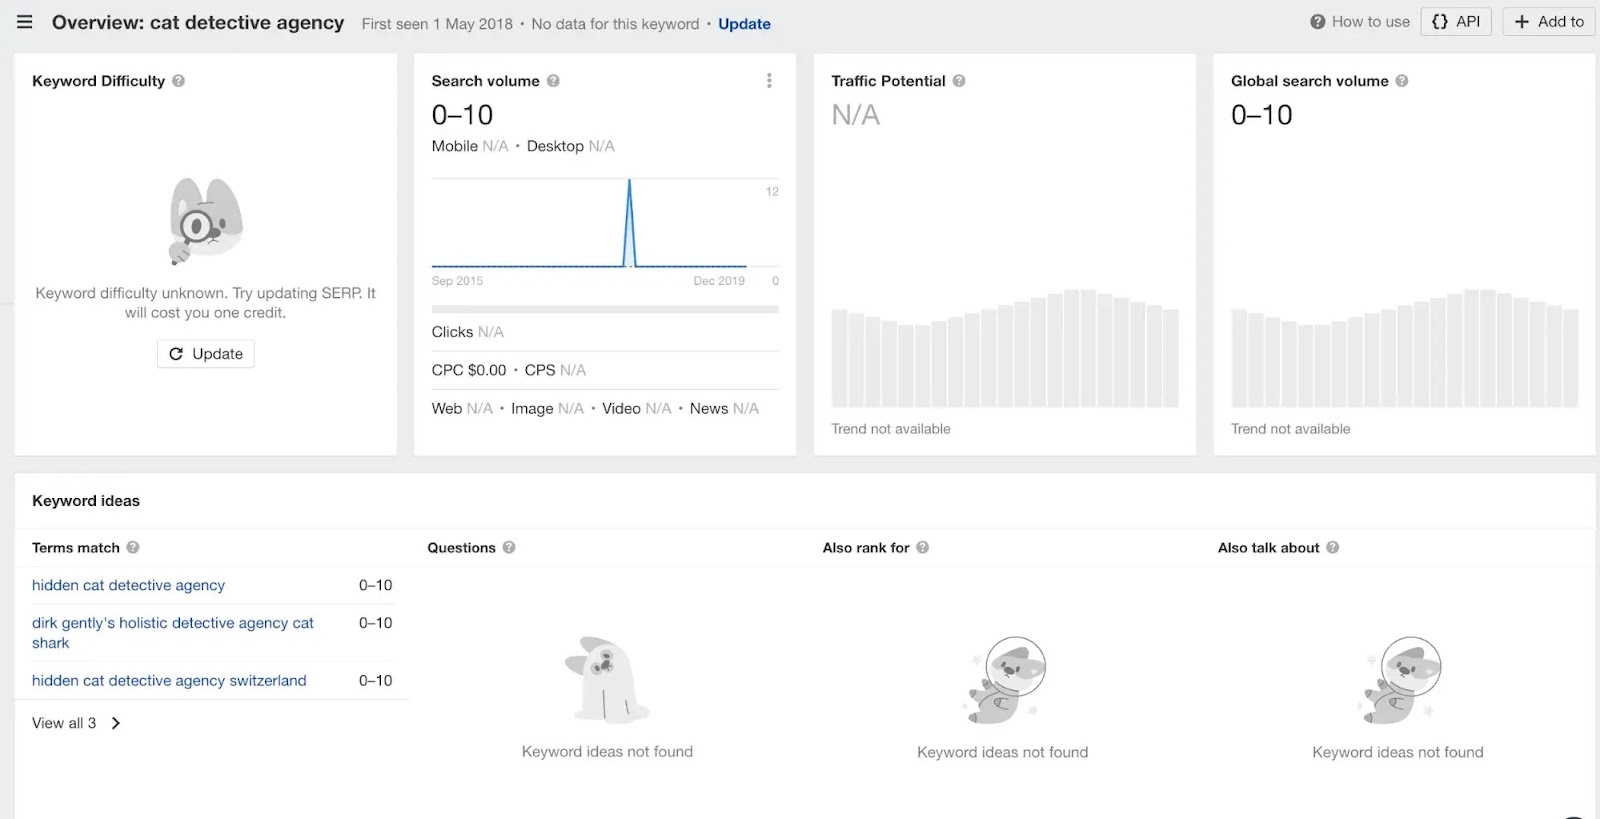This screenshot has width=1600, height=819.
Task: Open the hamburger menu icon
Action: [25, 22]
